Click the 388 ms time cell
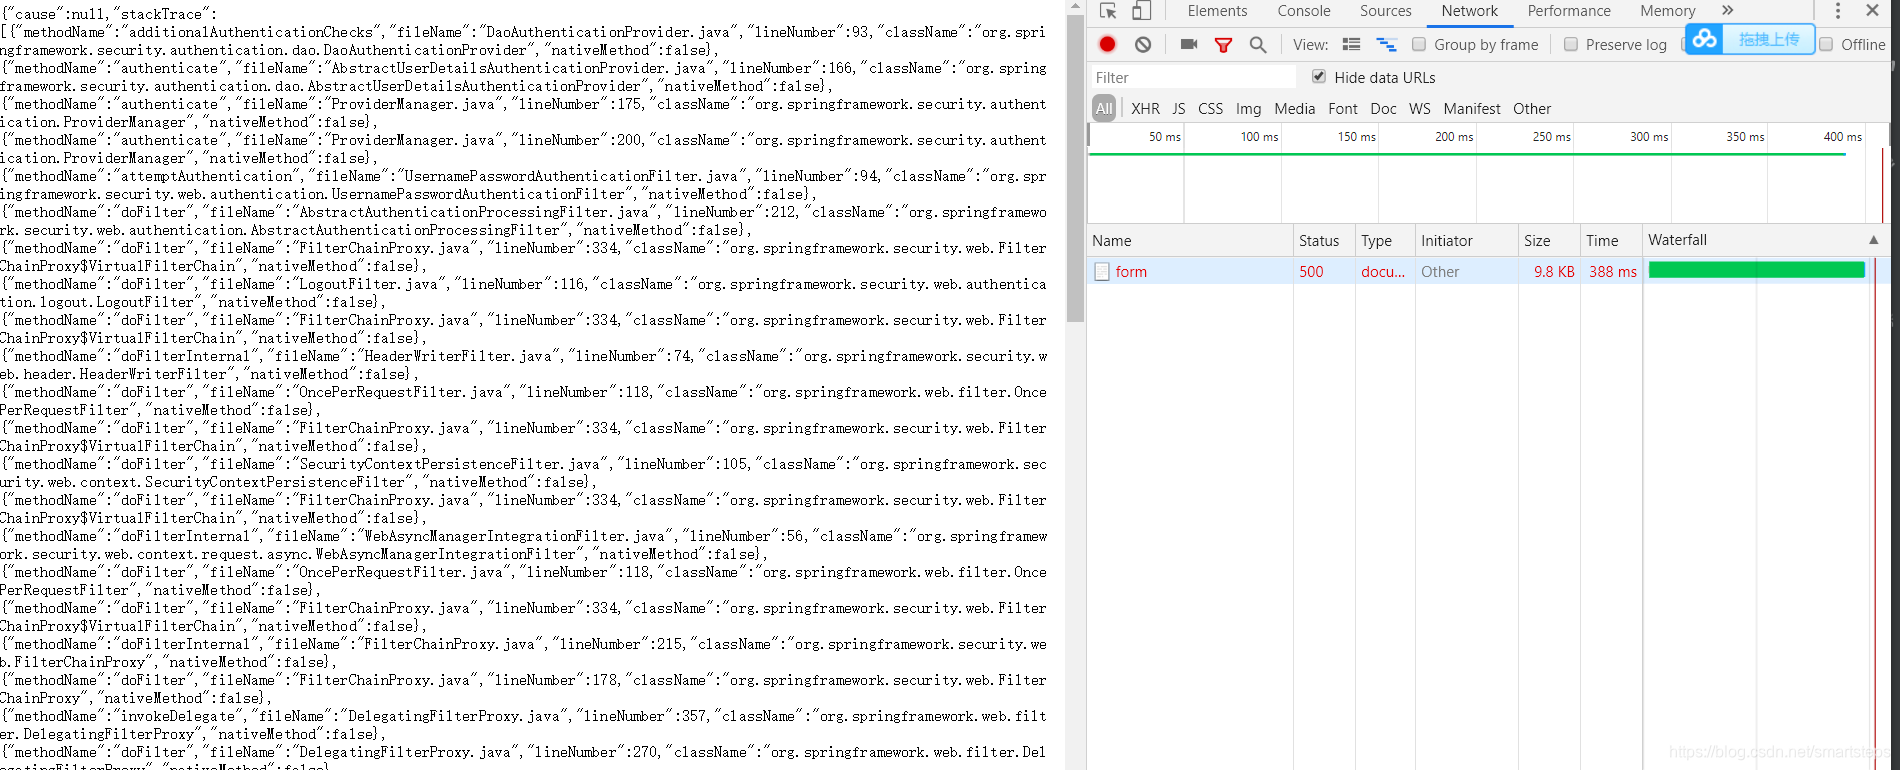Screen dimensions: 1900x770 1613,272
